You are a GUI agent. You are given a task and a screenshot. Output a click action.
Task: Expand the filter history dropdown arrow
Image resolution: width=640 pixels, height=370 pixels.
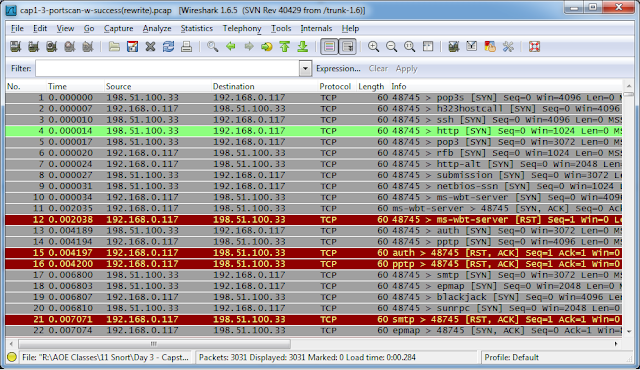pos(305,69)
